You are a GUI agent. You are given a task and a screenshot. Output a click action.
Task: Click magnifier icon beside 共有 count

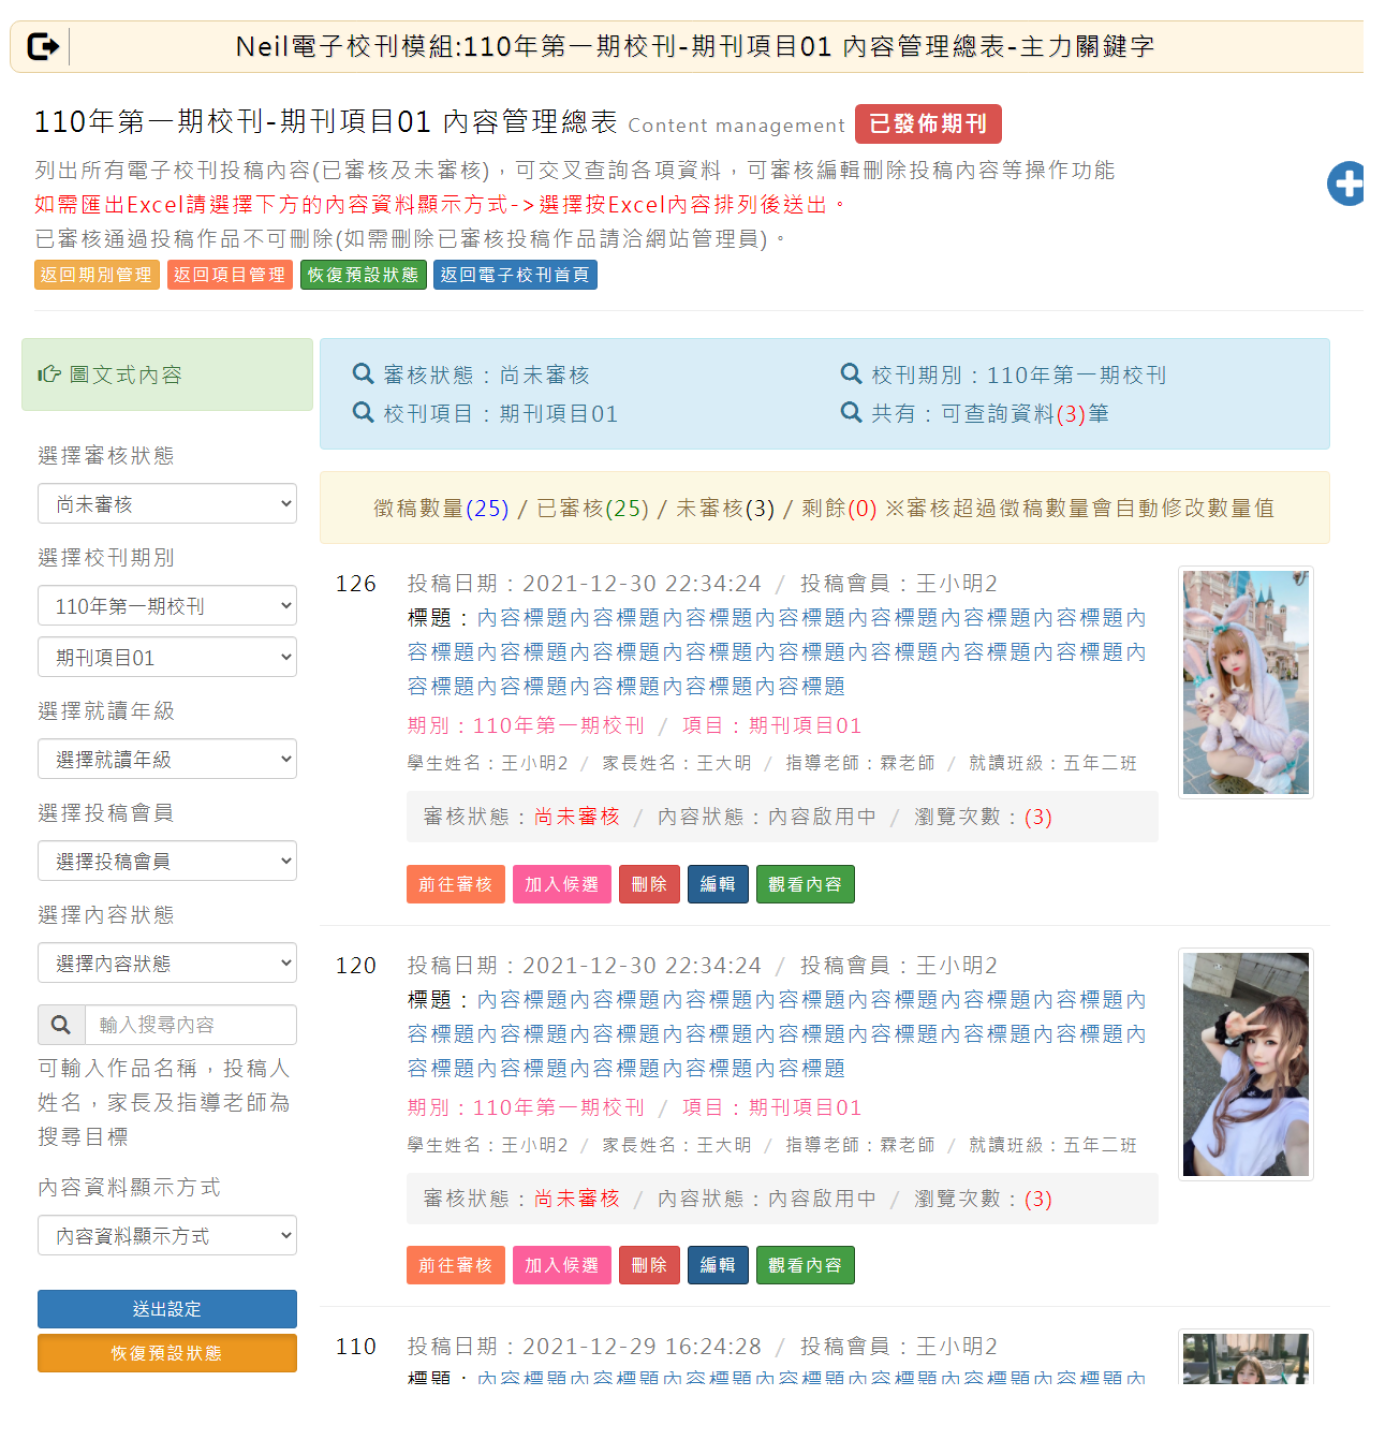click(x=851, y=413)
